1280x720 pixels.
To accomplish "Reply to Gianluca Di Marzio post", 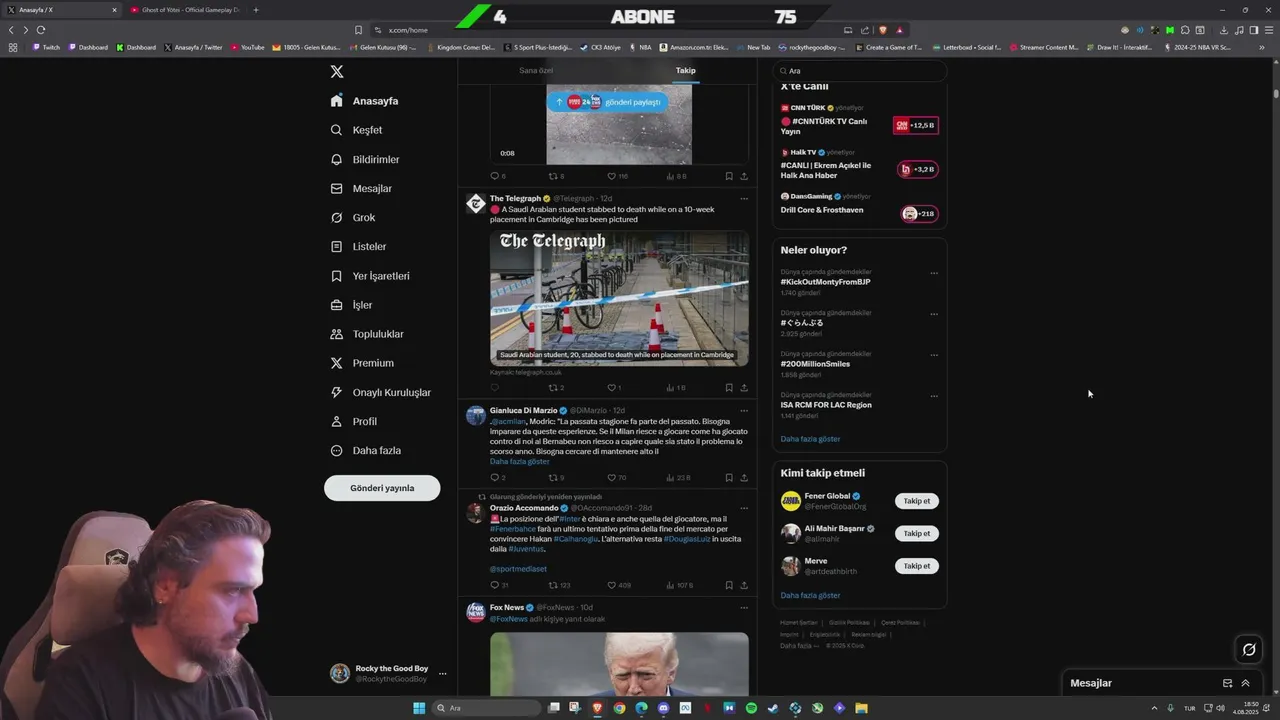I will pos(498,478).
